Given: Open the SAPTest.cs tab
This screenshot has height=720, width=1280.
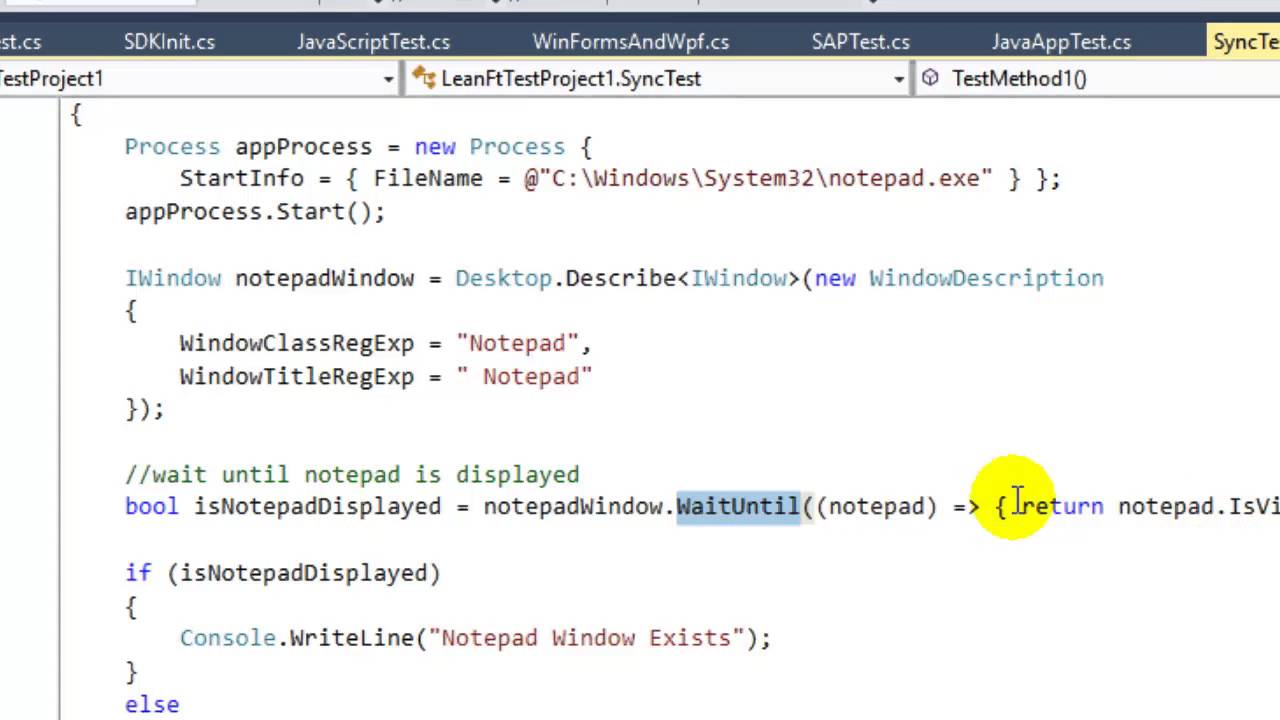Looking at the screenshot, I should (x=860, y=42).
